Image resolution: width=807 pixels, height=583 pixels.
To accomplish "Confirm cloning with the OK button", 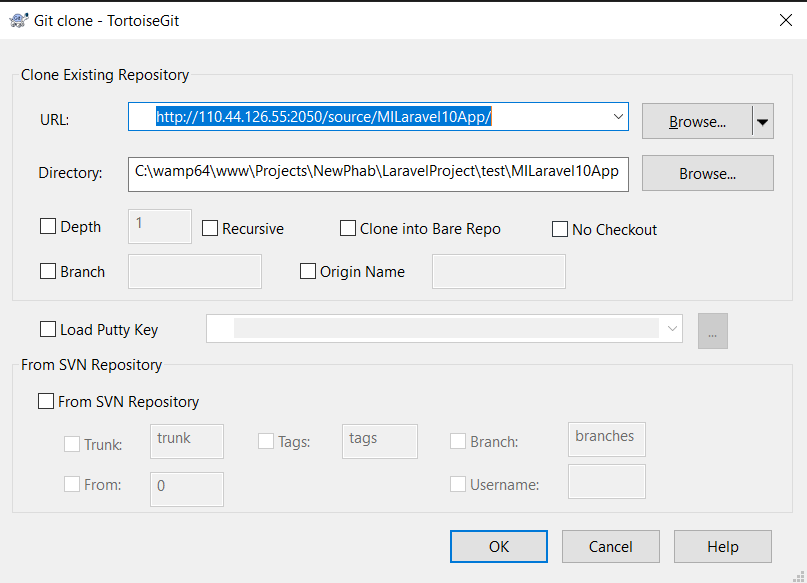I will [499, 546].
